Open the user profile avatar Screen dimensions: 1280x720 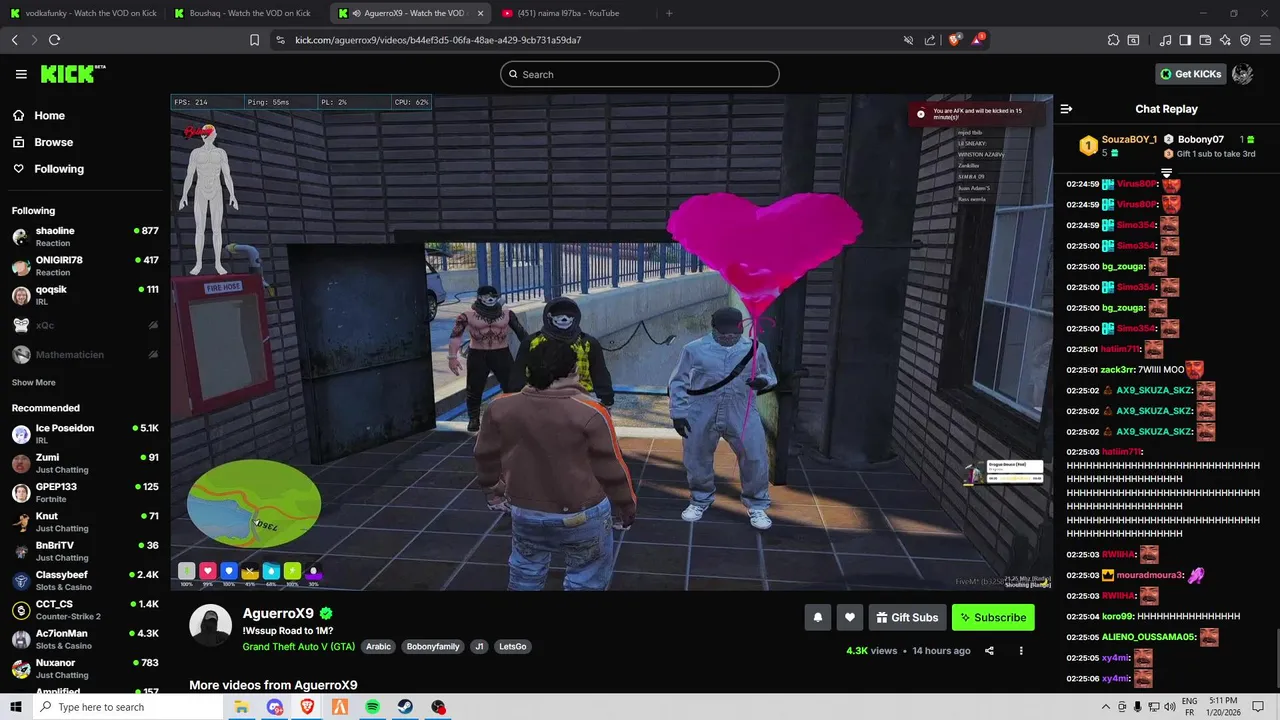(1242, 74)
